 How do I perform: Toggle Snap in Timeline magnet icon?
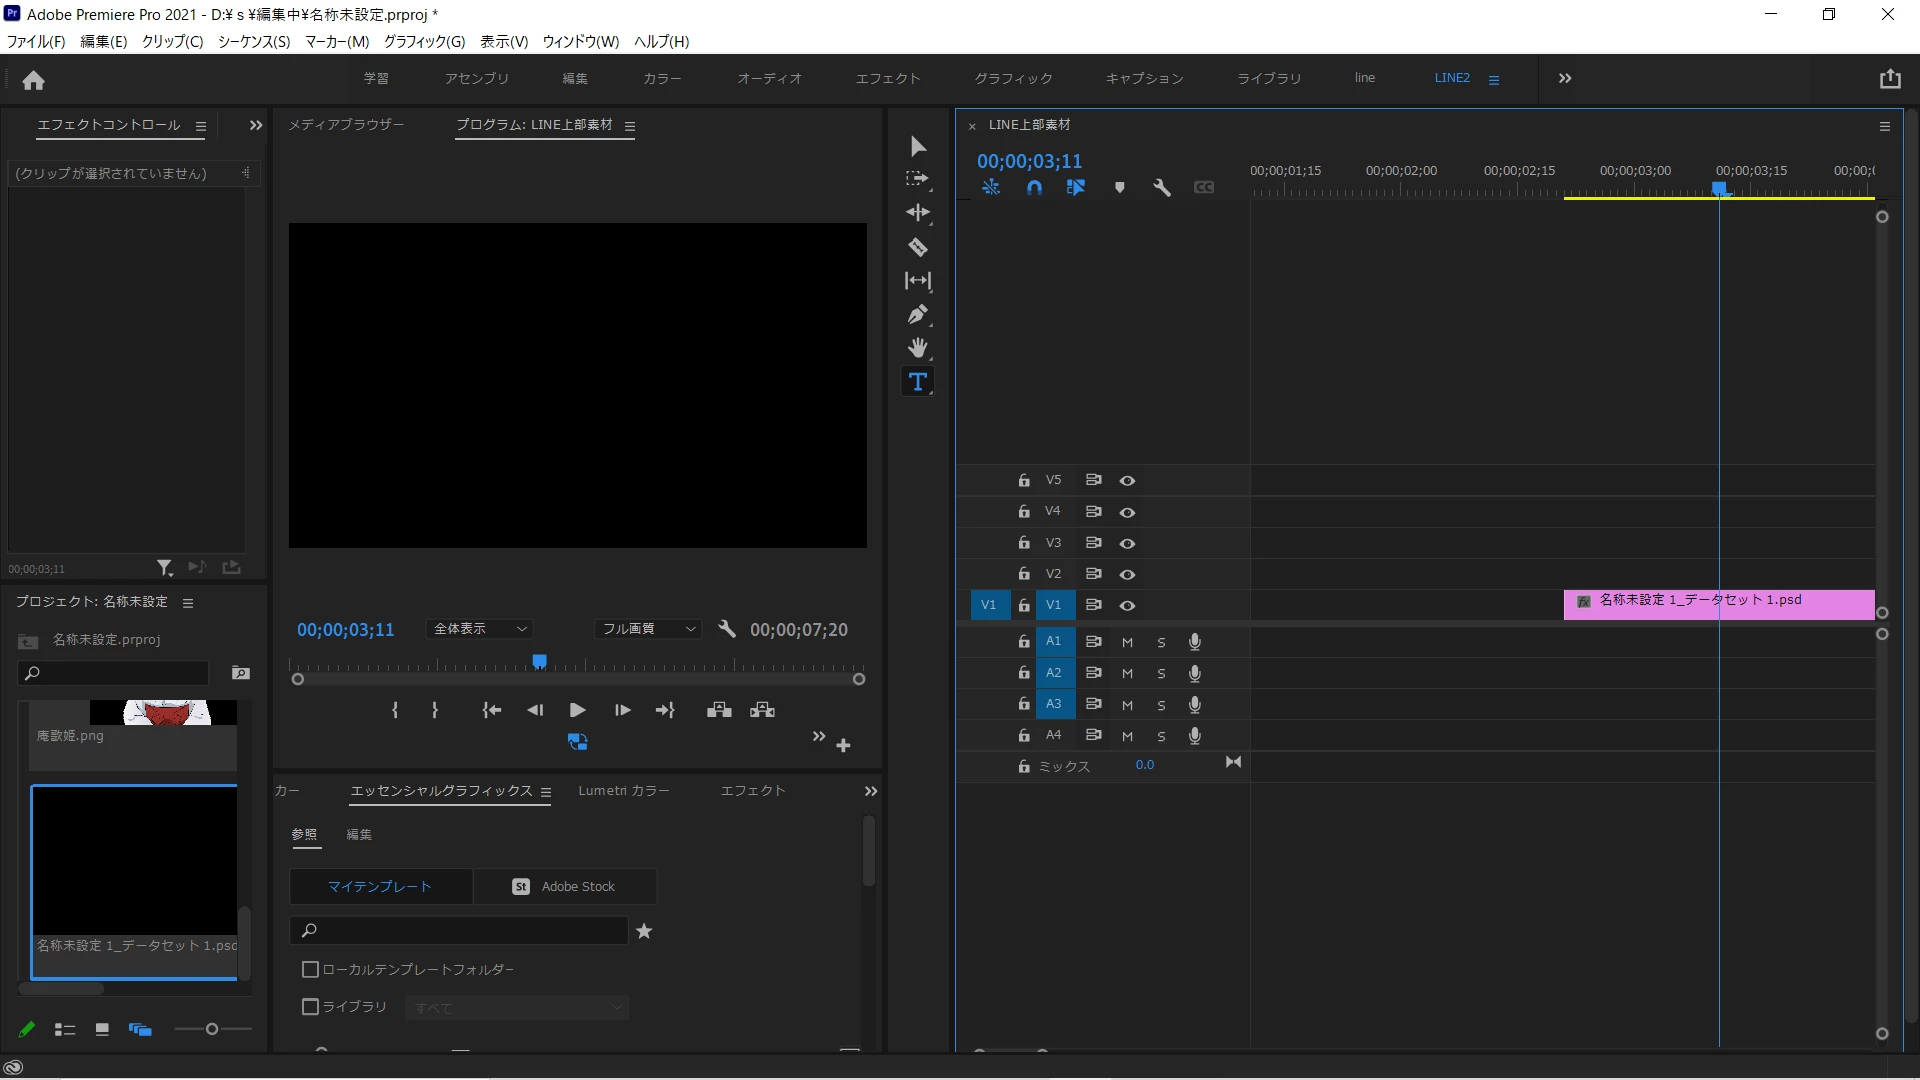(1034, 188)
